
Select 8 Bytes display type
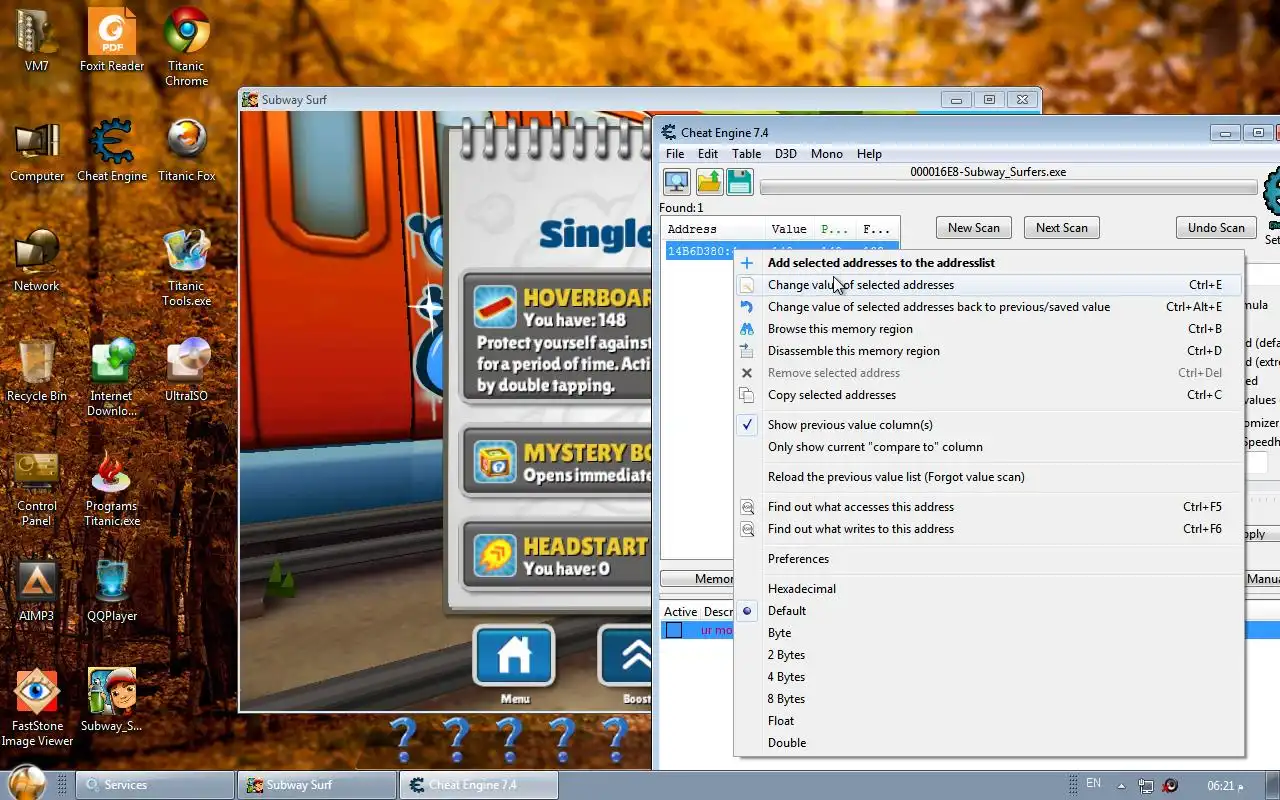989,699
